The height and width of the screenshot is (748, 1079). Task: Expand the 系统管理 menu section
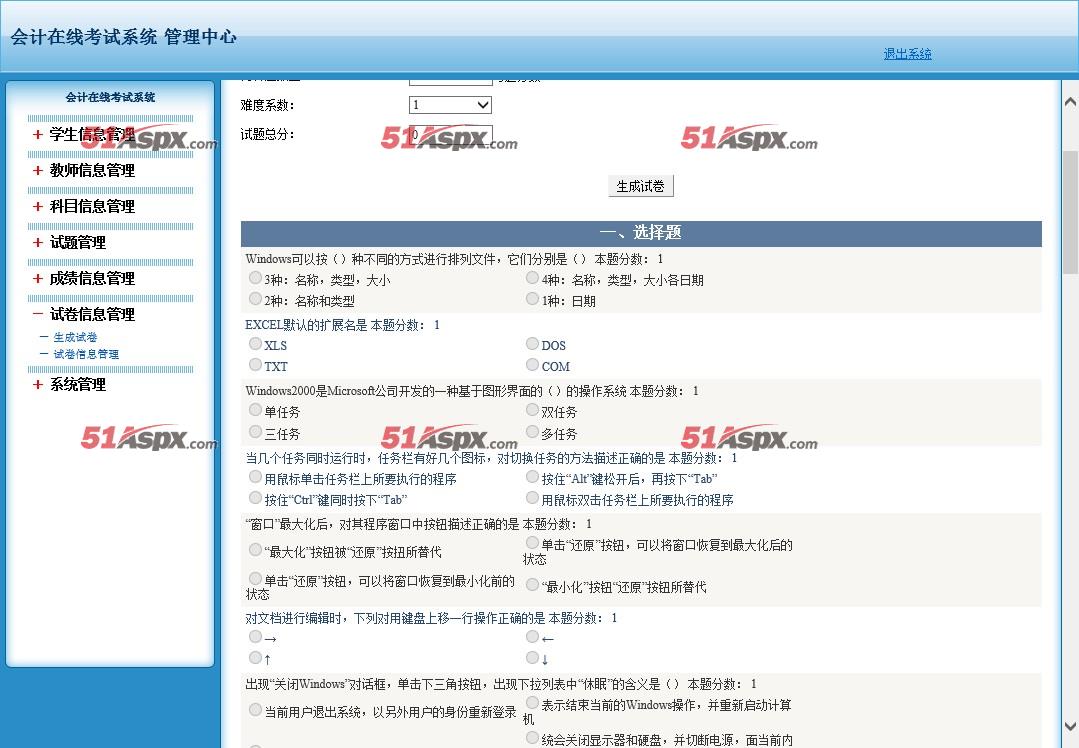point(78,385)
